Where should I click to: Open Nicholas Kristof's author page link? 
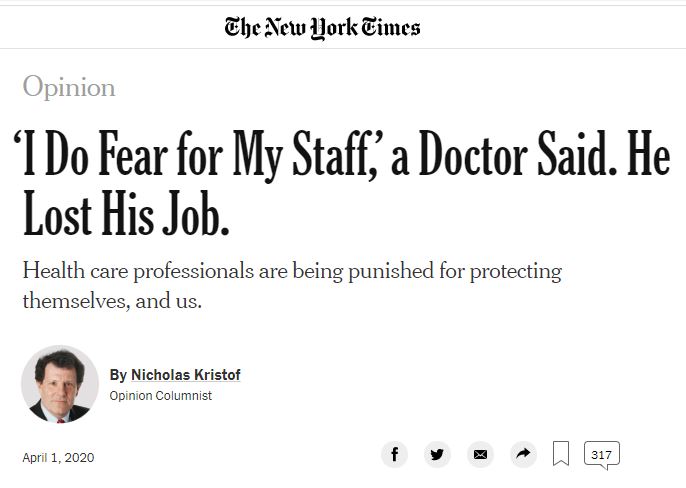(186, 375)
